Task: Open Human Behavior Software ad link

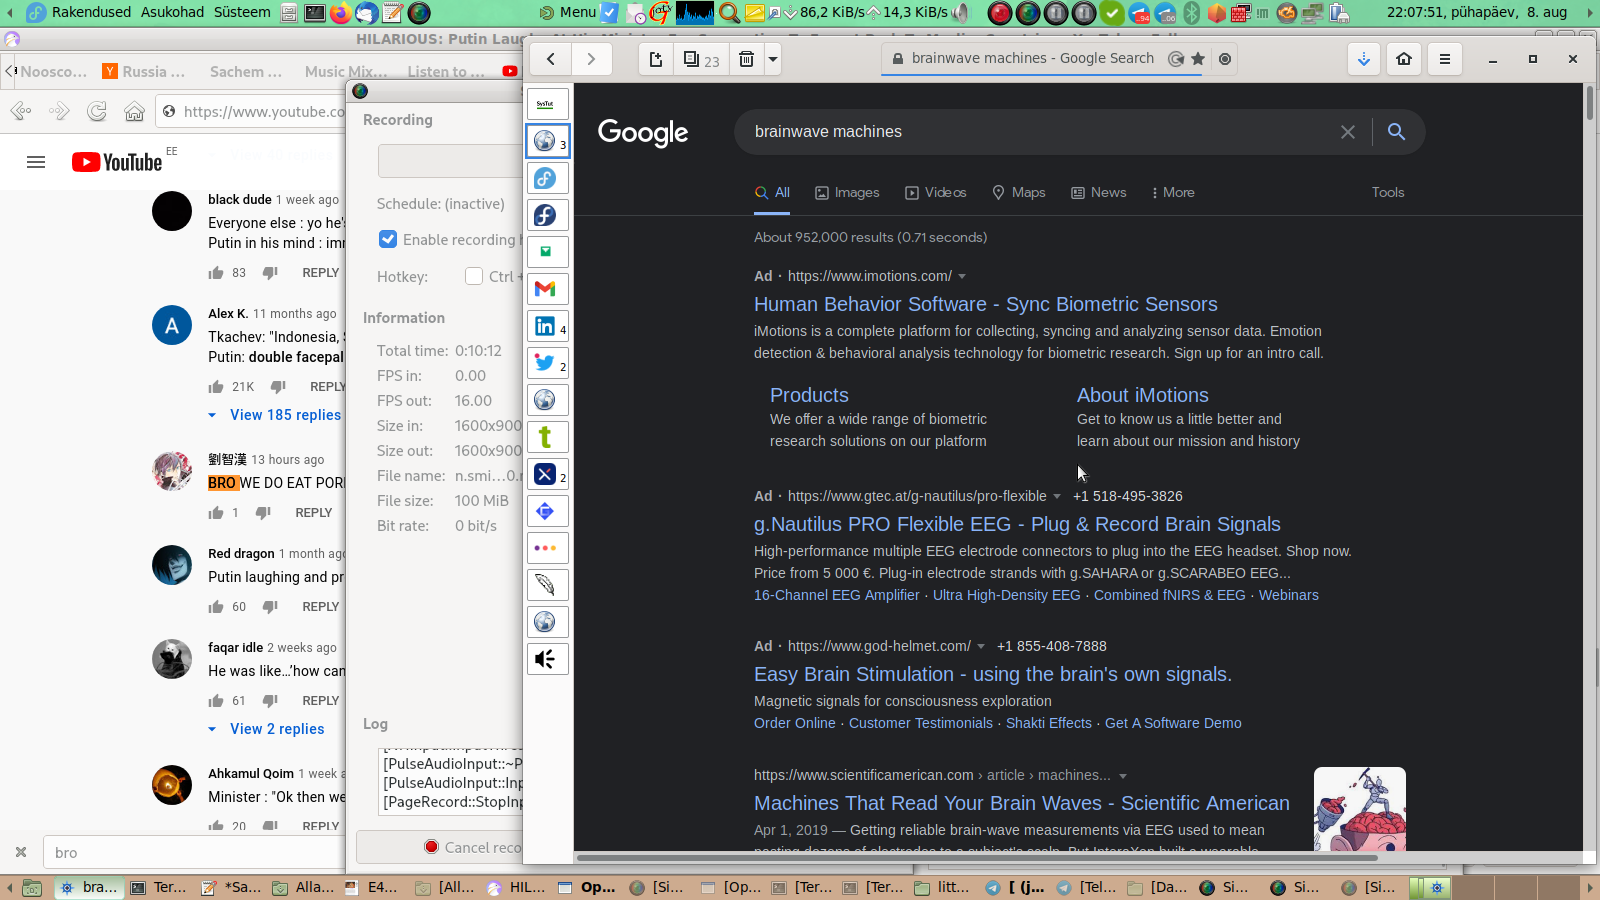Action: pyautogui.click(x=985, y=305)
